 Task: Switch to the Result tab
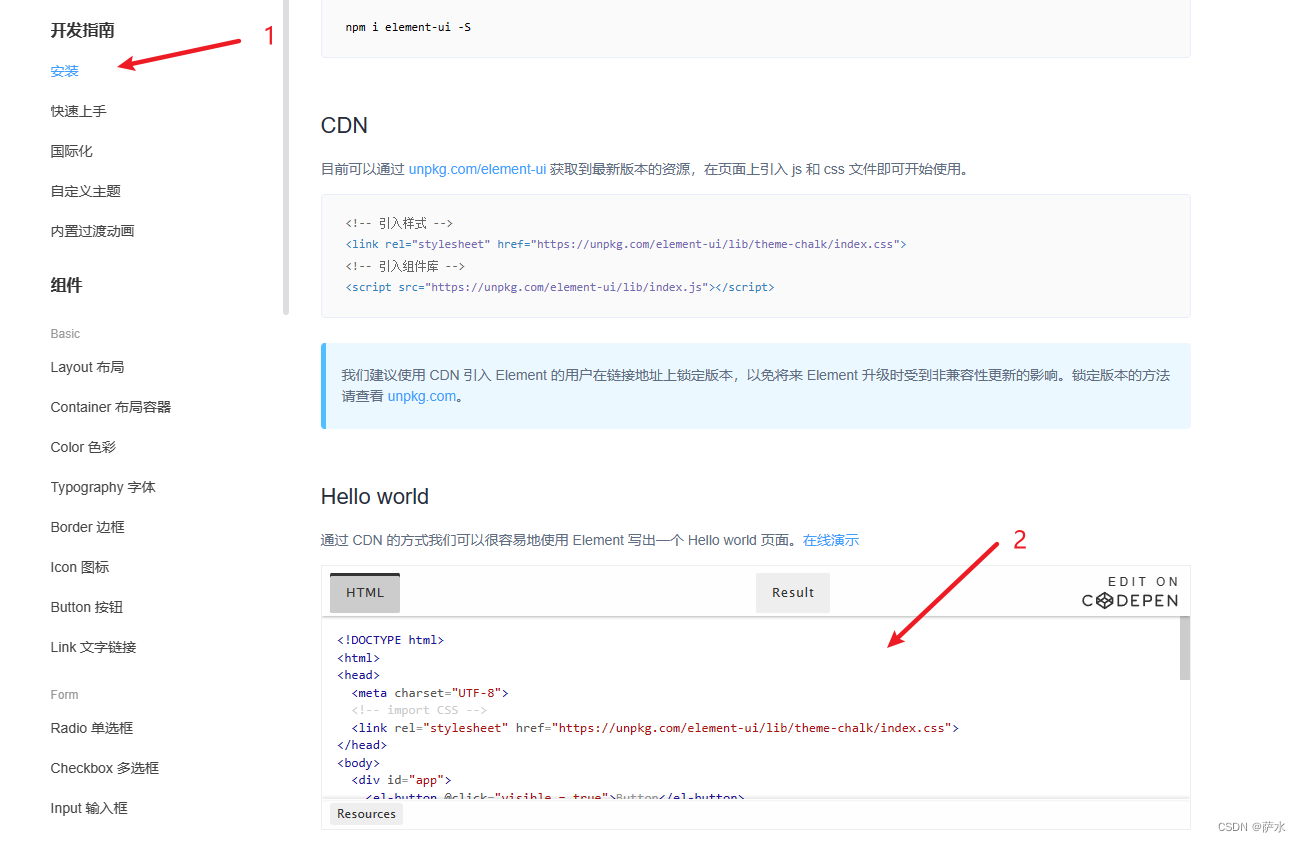(792, 592)
